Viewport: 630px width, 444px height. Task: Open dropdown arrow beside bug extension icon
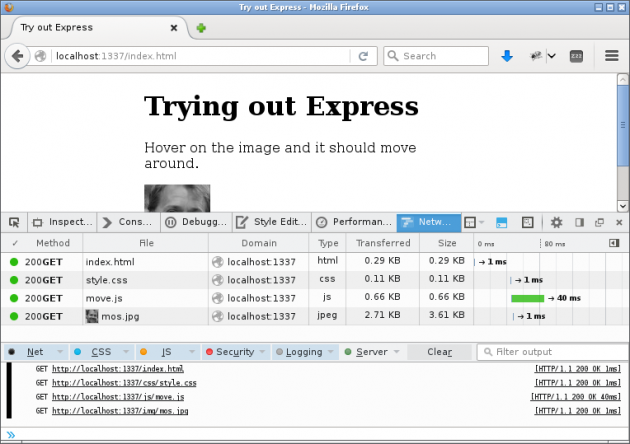click(552, 56)
